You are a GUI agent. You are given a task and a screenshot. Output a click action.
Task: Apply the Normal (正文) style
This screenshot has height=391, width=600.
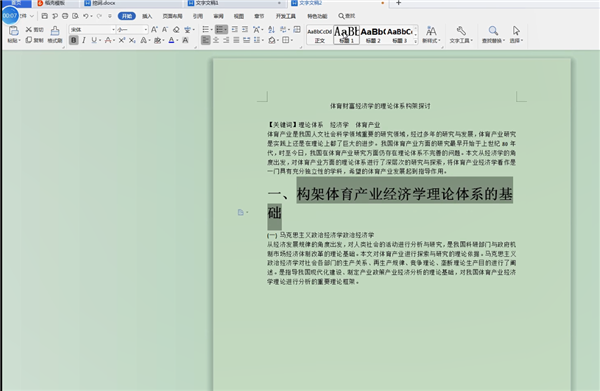point(319,34)
